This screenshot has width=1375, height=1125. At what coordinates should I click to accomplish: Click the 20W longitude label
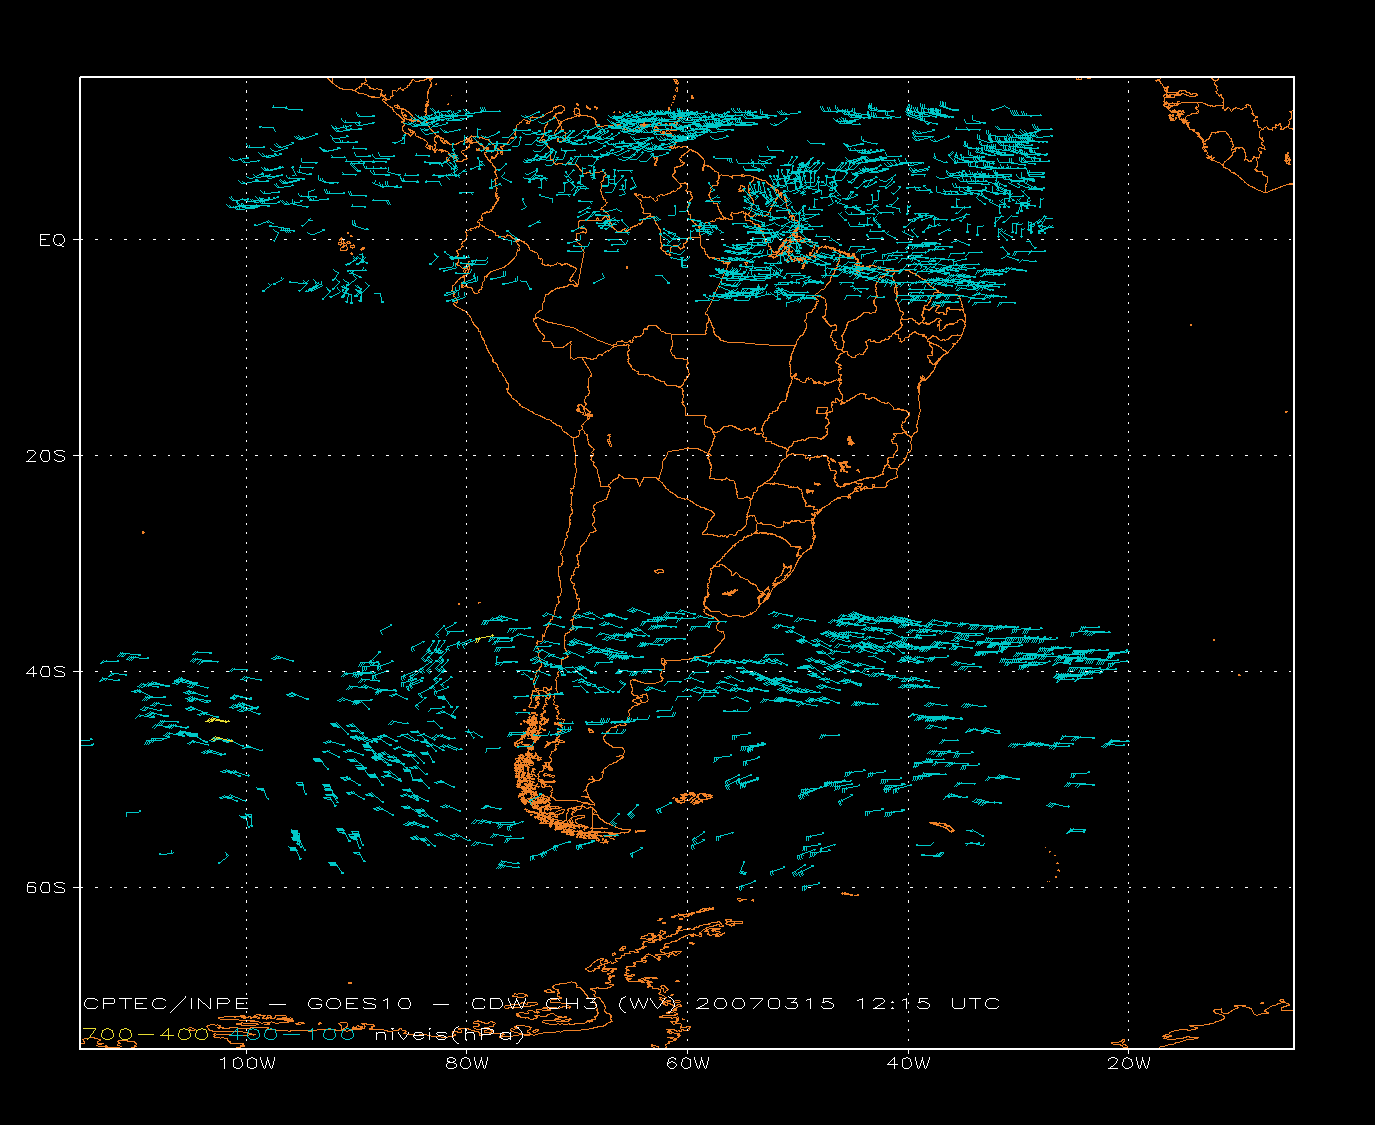[x=1128, y=1063]
